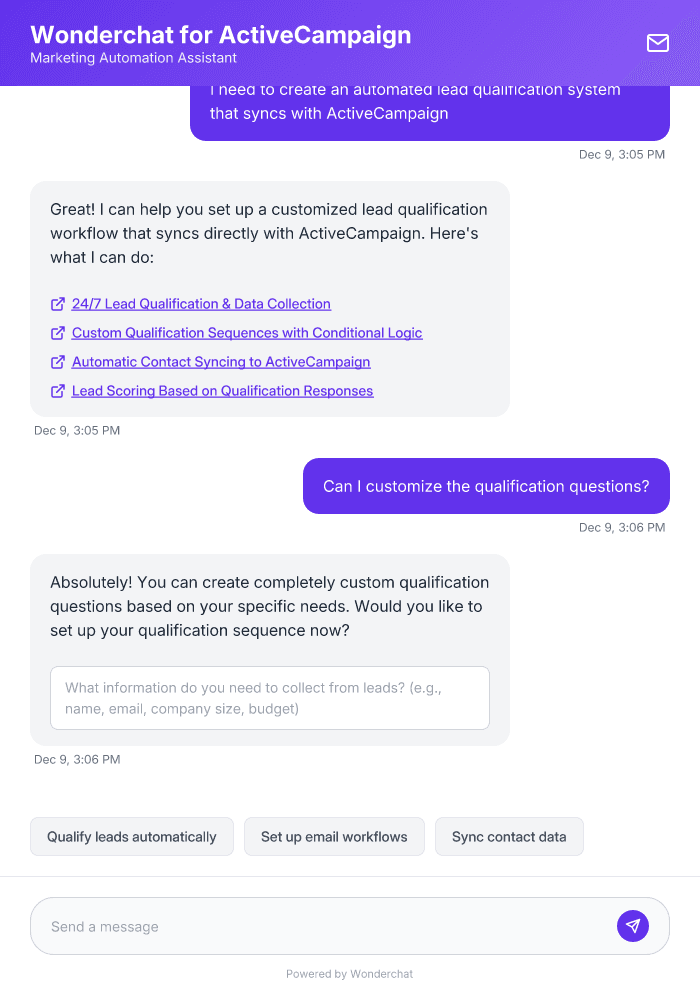
Task: Click the Wonderchat for ActiveCampaign header title
Action: pos(221,34)
